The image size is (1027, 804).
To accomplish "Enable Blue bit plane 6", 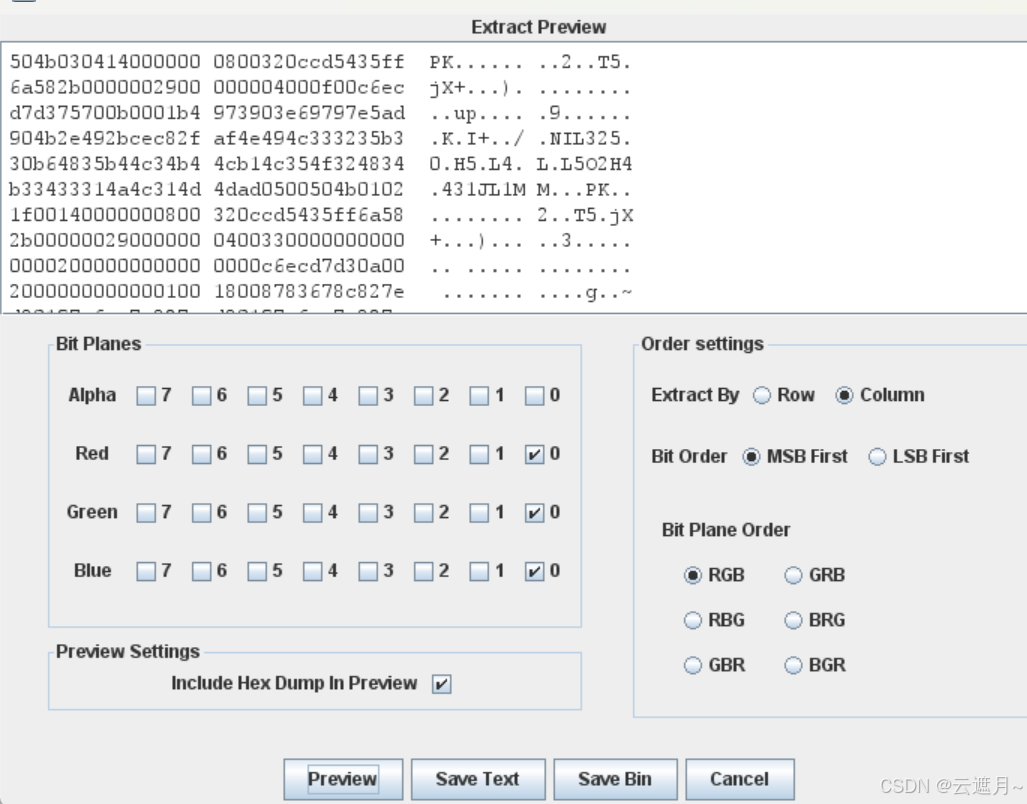I will pyautogui.click(x=201, y=571).
